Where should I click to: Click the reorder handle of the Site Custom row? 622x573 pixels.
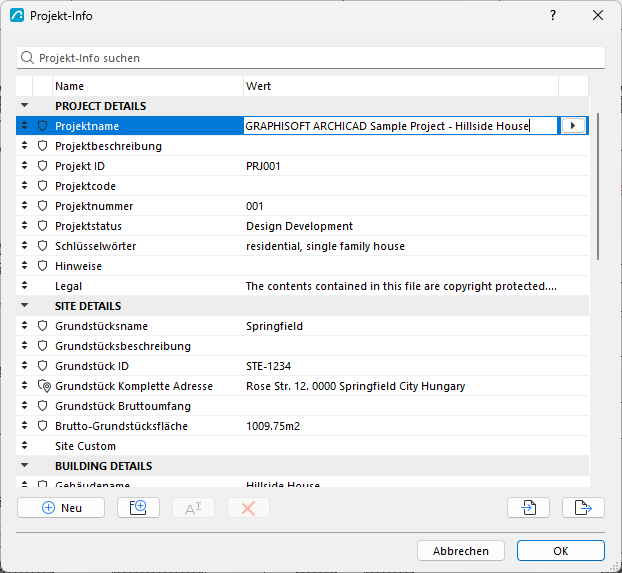[x=25, y=445]
